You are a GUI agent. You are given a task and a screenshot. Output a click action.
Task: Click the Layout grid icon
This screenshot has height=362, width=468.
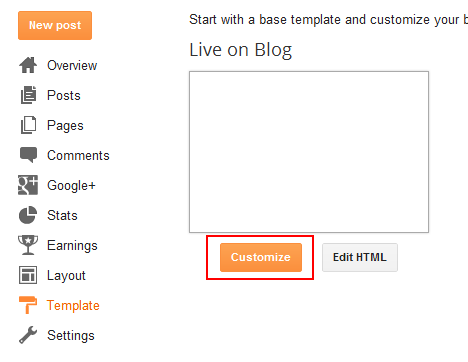click(28, 275)
